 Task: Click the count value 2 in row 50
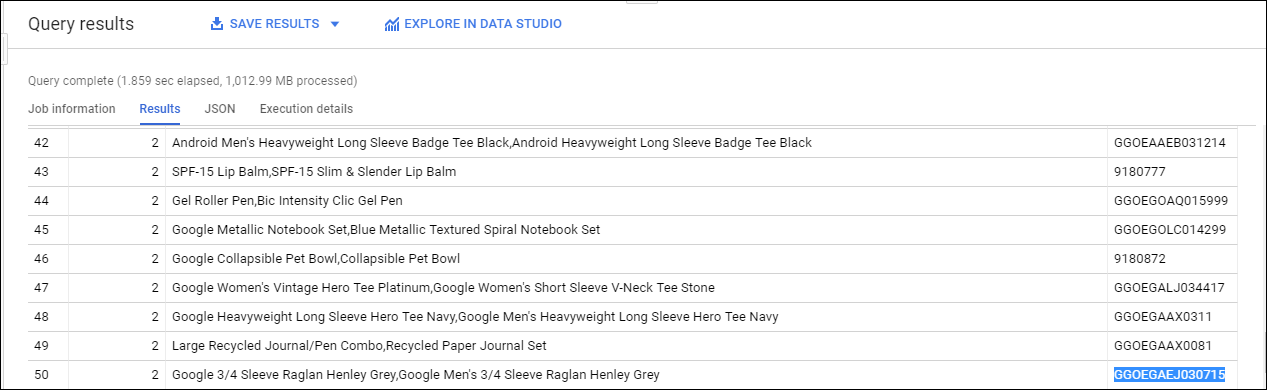coord(155,375)
